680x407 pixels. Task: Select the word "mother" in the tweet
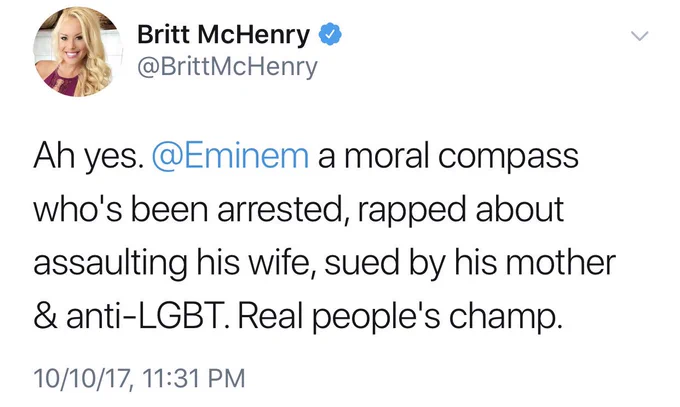tap(560, 262)
